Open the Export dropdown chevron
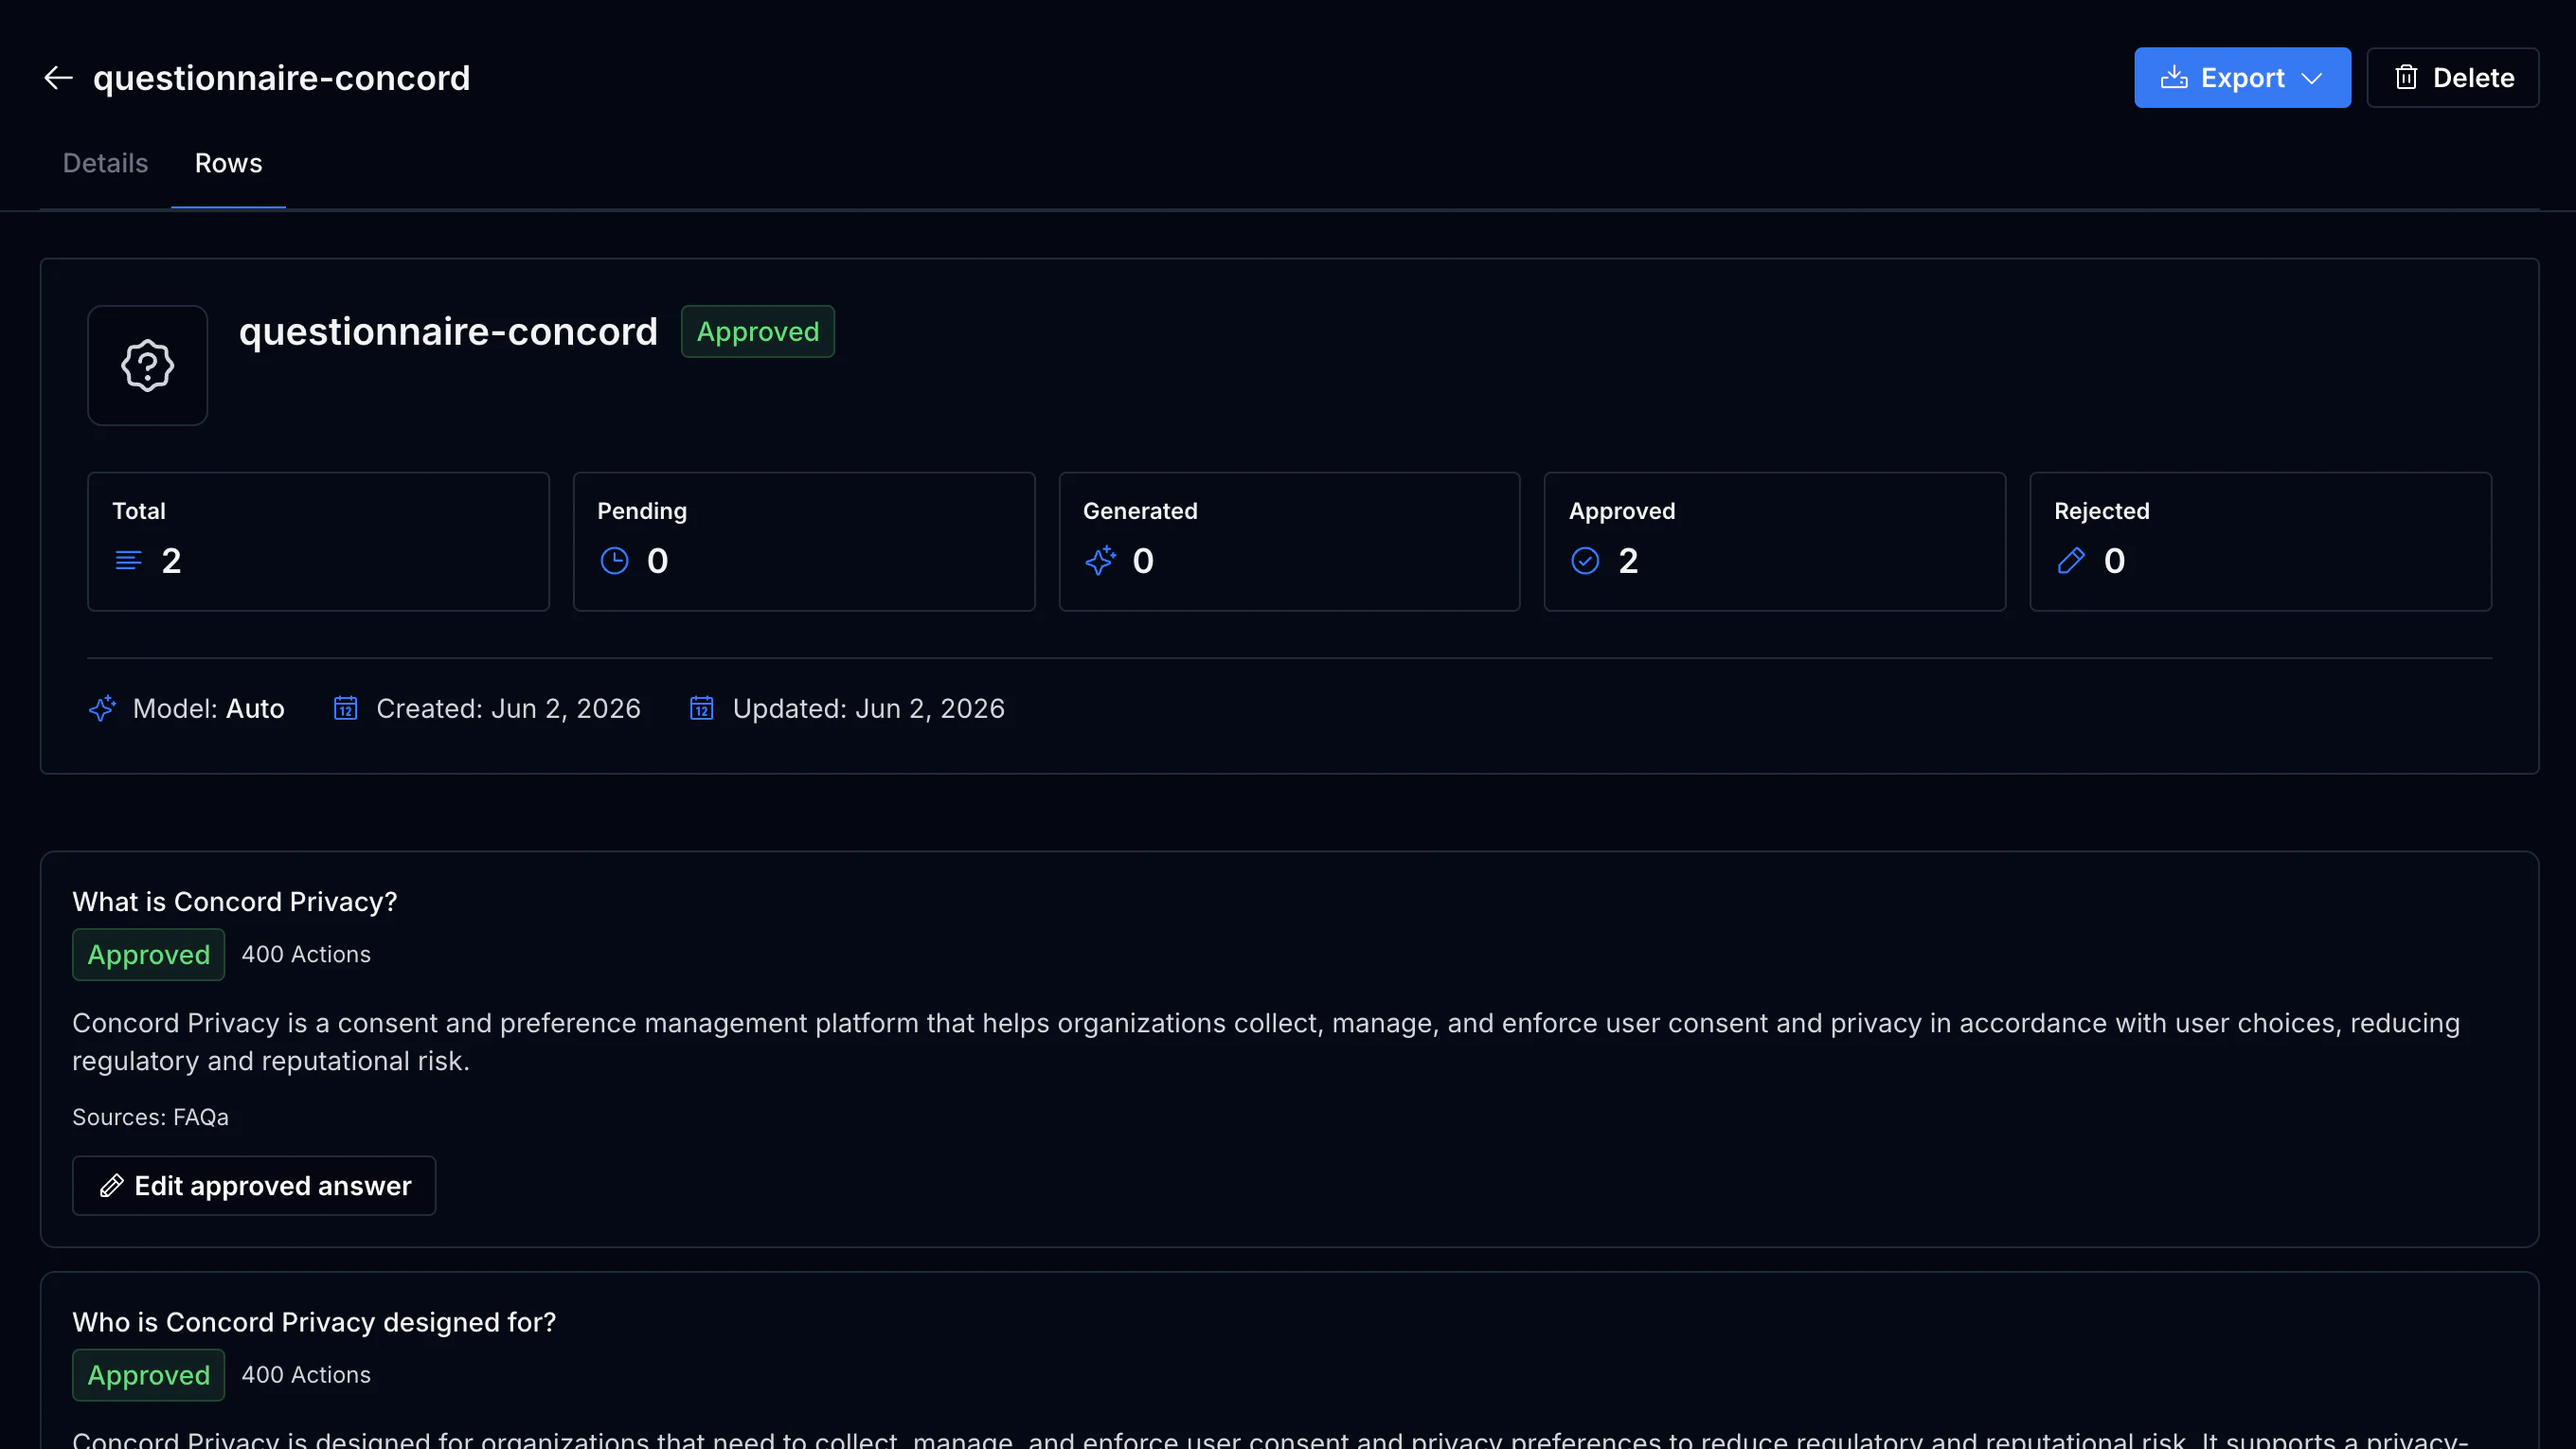Screen dimensions: 2576x1449 tap(2312, 78)
